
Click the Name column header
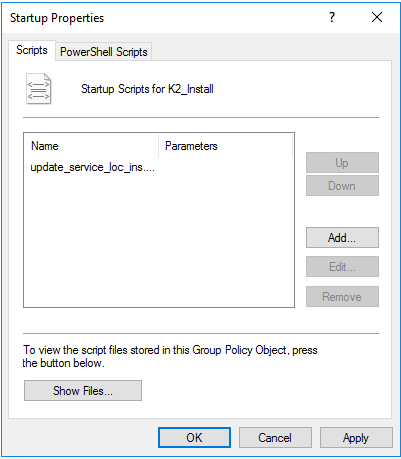(91, 146)
